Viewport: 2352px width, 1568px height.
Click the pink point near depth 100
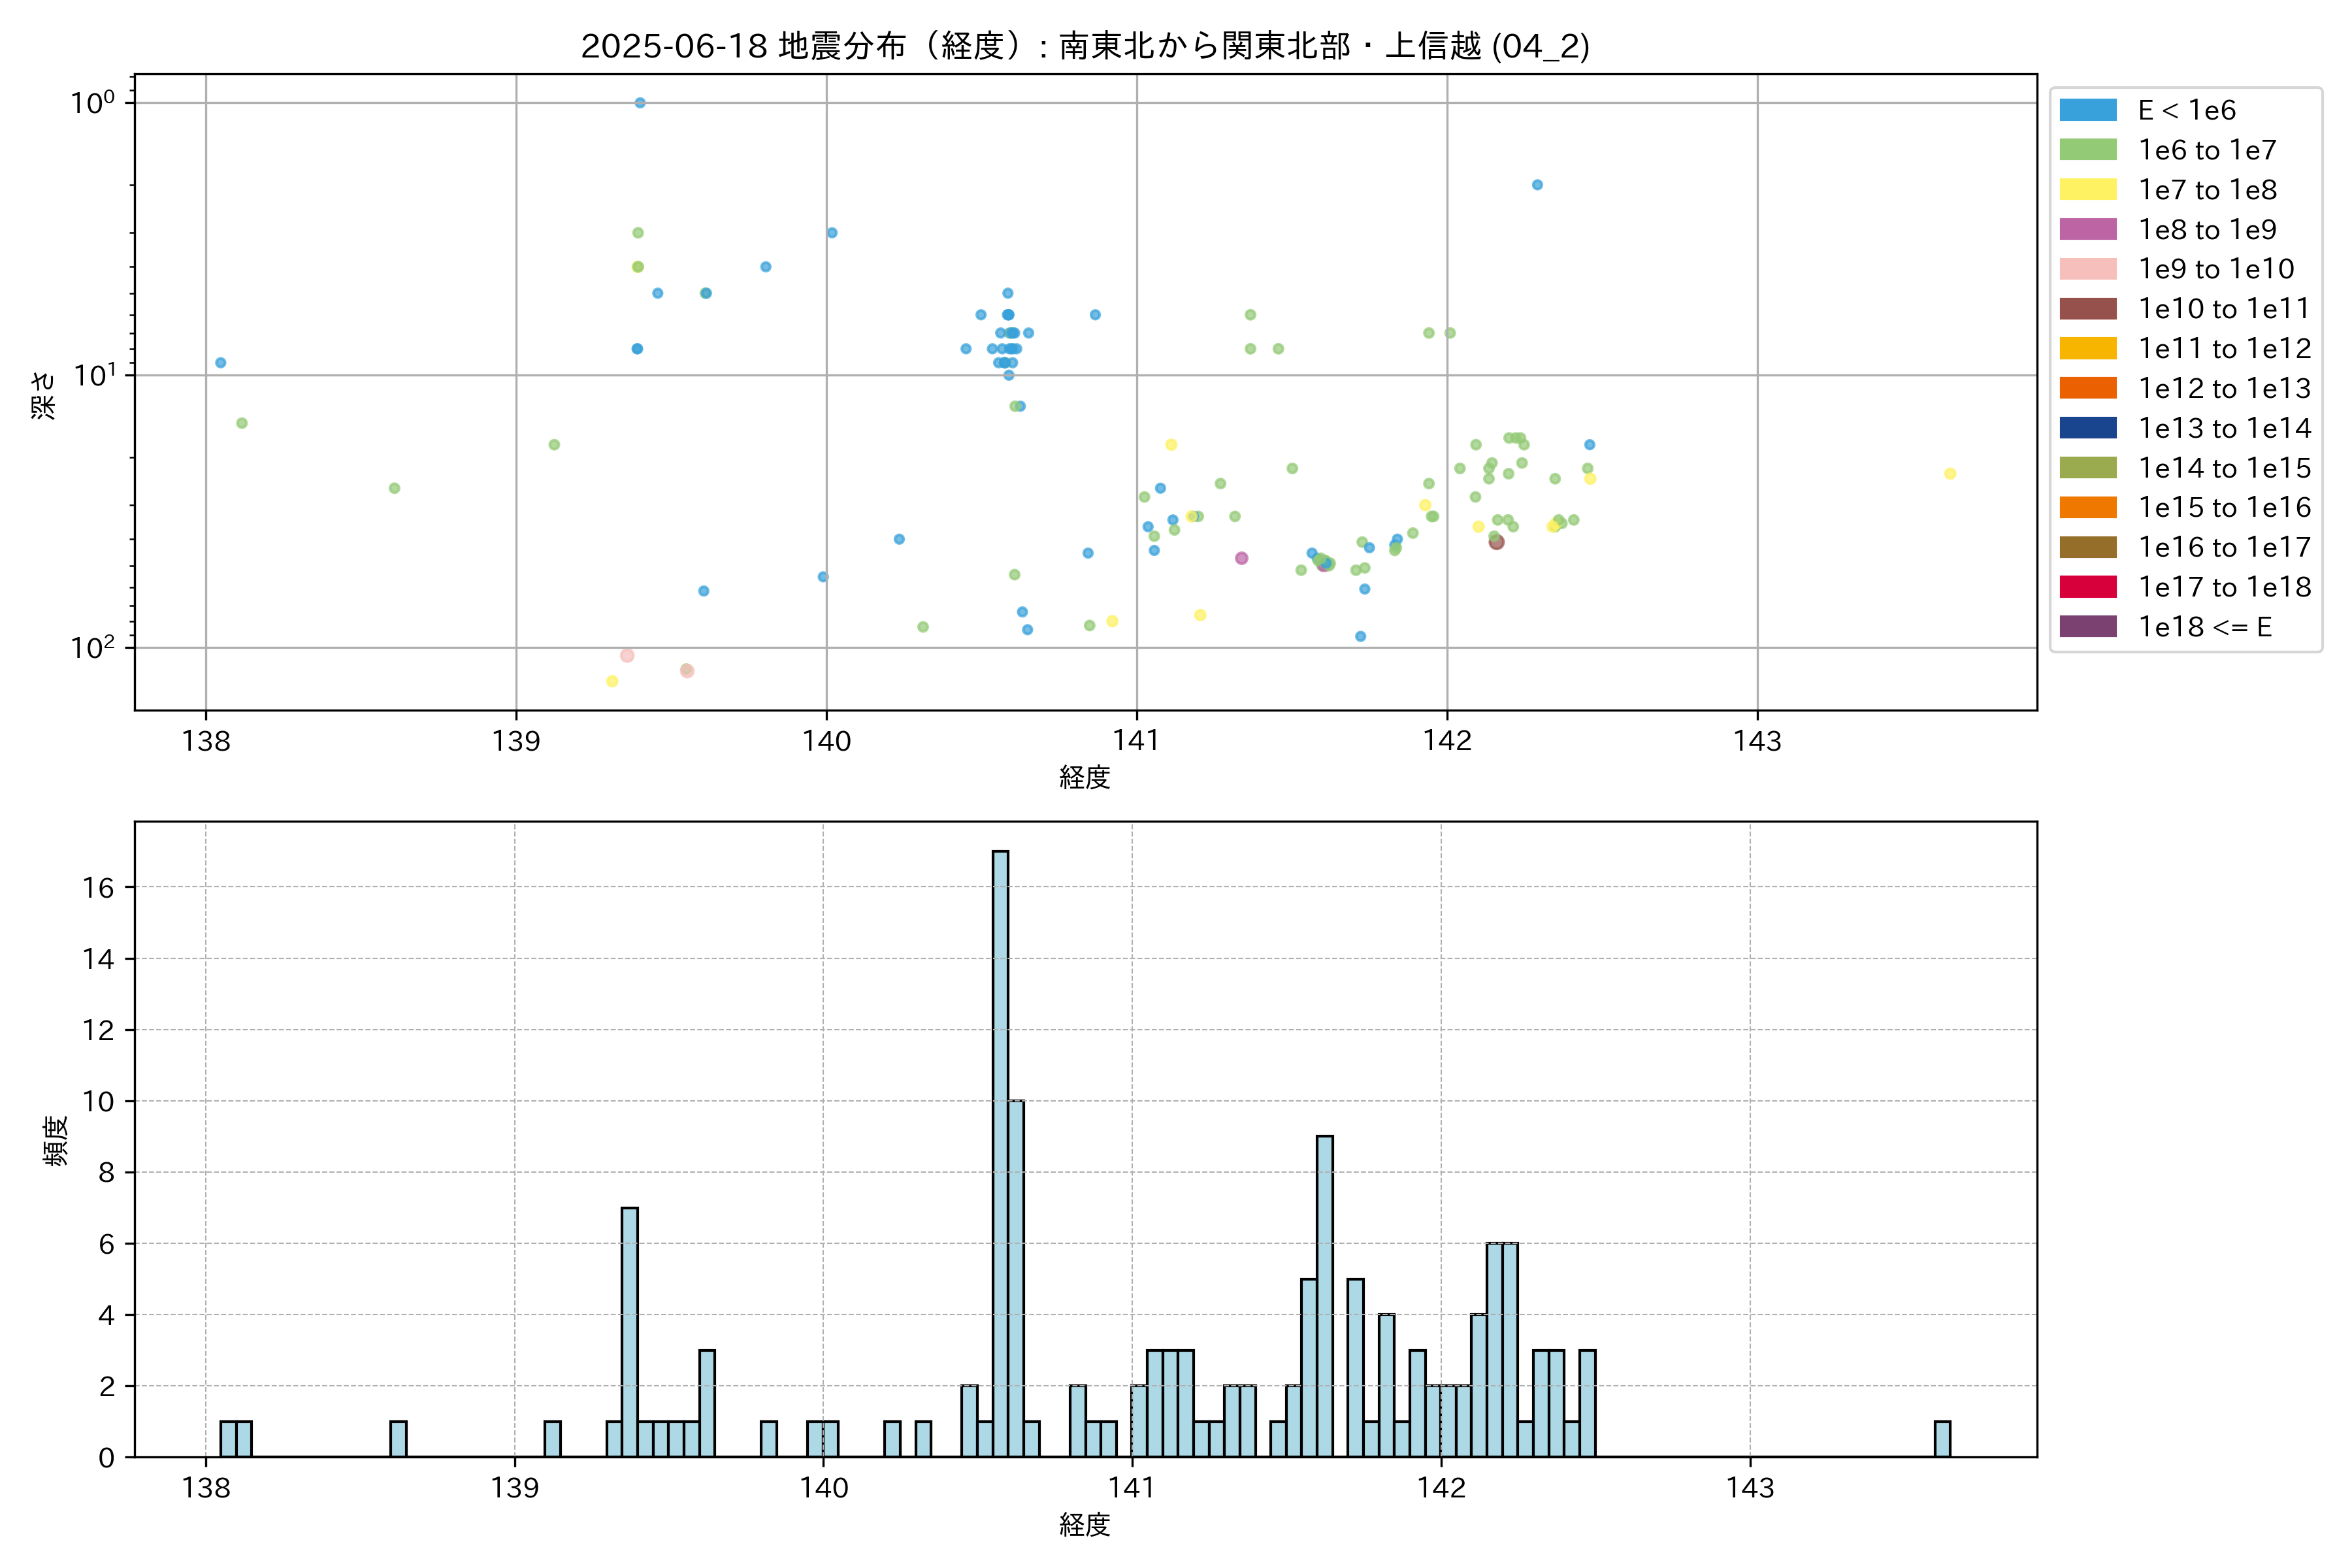627,656
